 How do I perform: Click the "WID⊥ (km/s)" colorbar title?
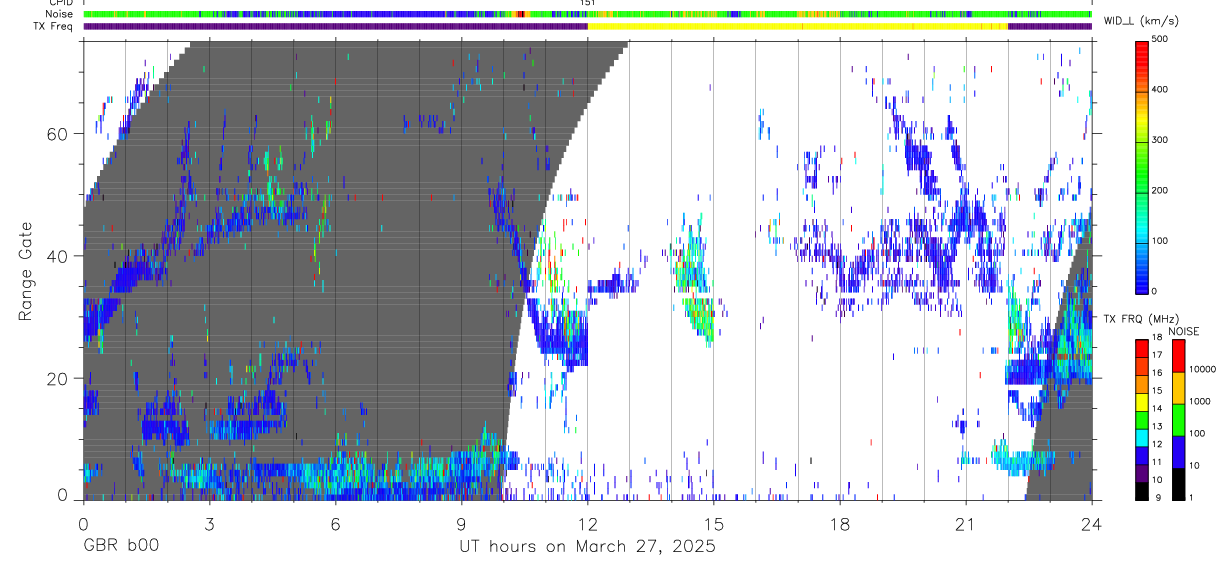pos(1142,20)
